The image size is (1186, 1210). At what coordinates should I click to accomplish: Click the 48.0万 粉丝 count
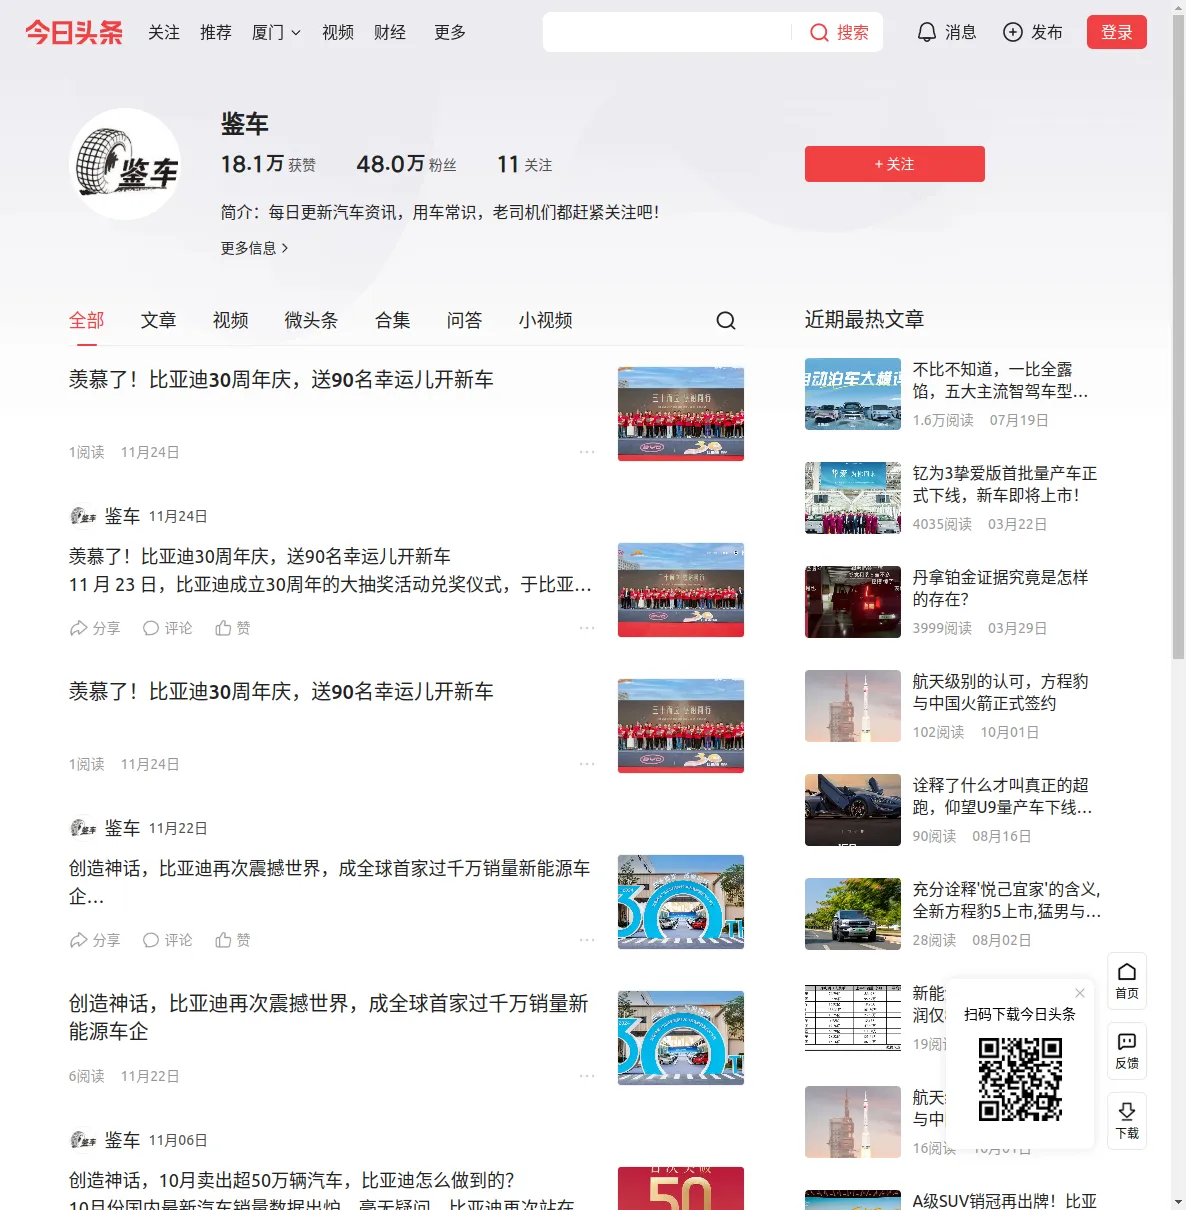[x=406, y=164]
